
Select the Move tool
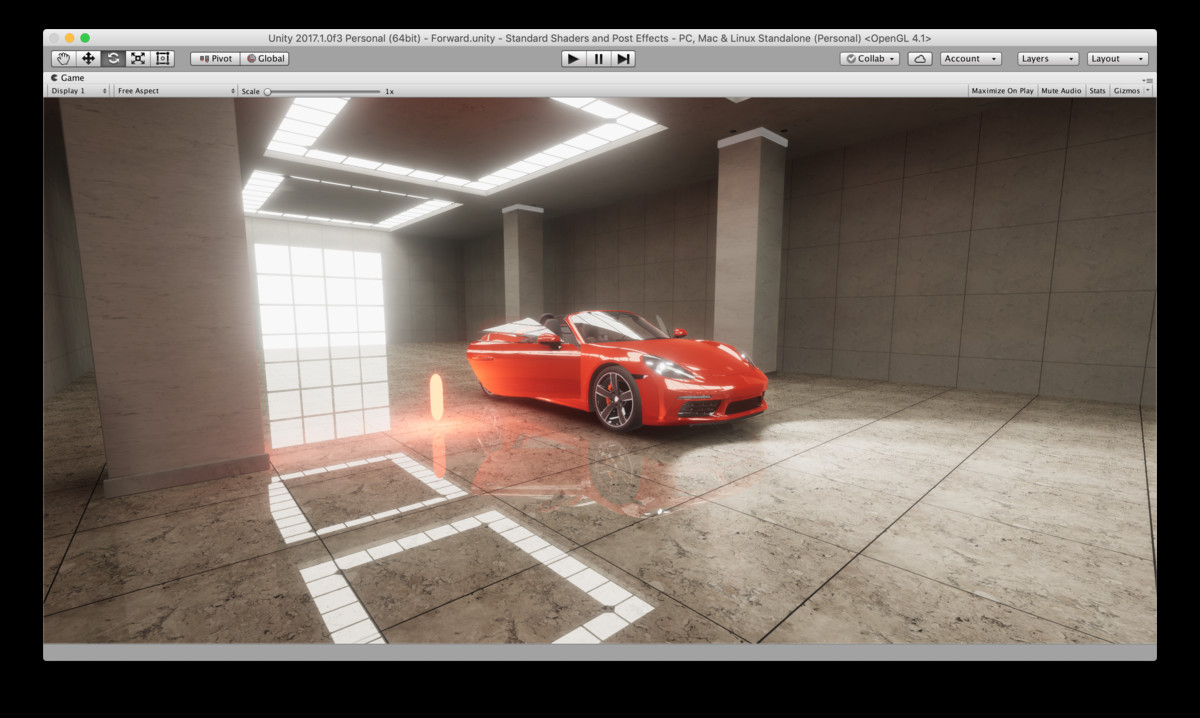[x=89, y=59]
